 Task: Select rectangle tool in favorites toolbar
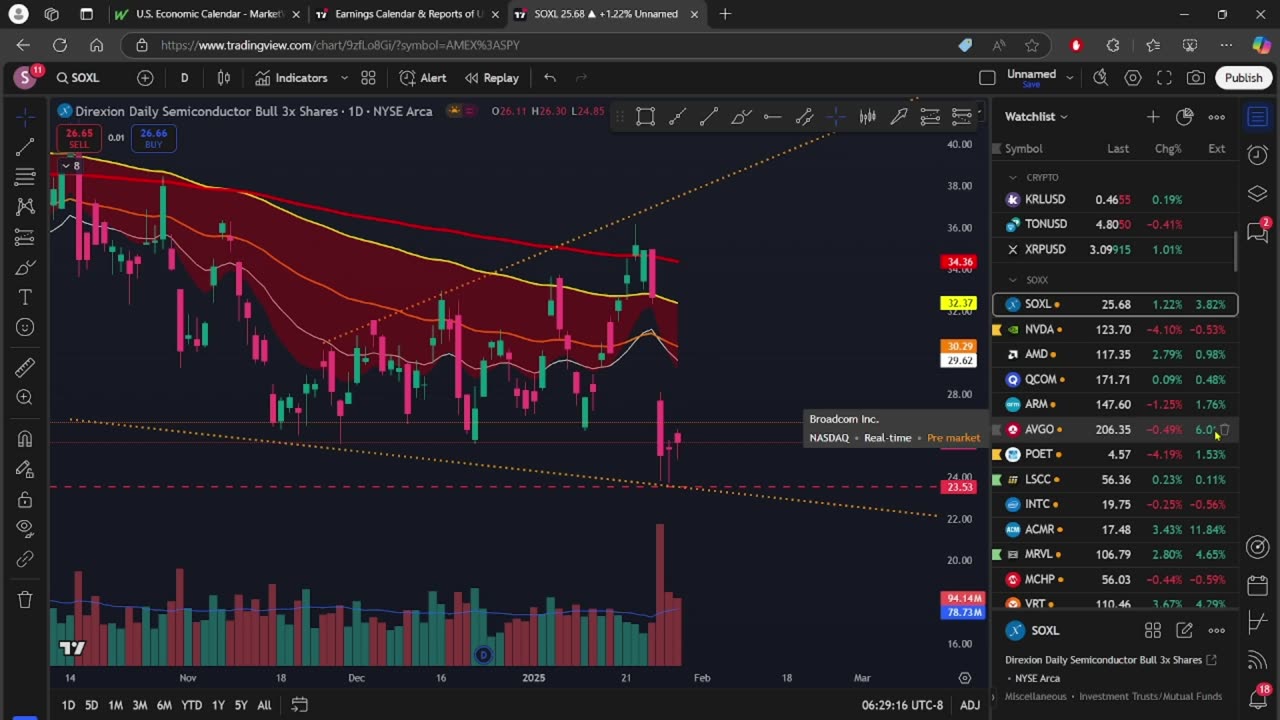coord(646,117)
